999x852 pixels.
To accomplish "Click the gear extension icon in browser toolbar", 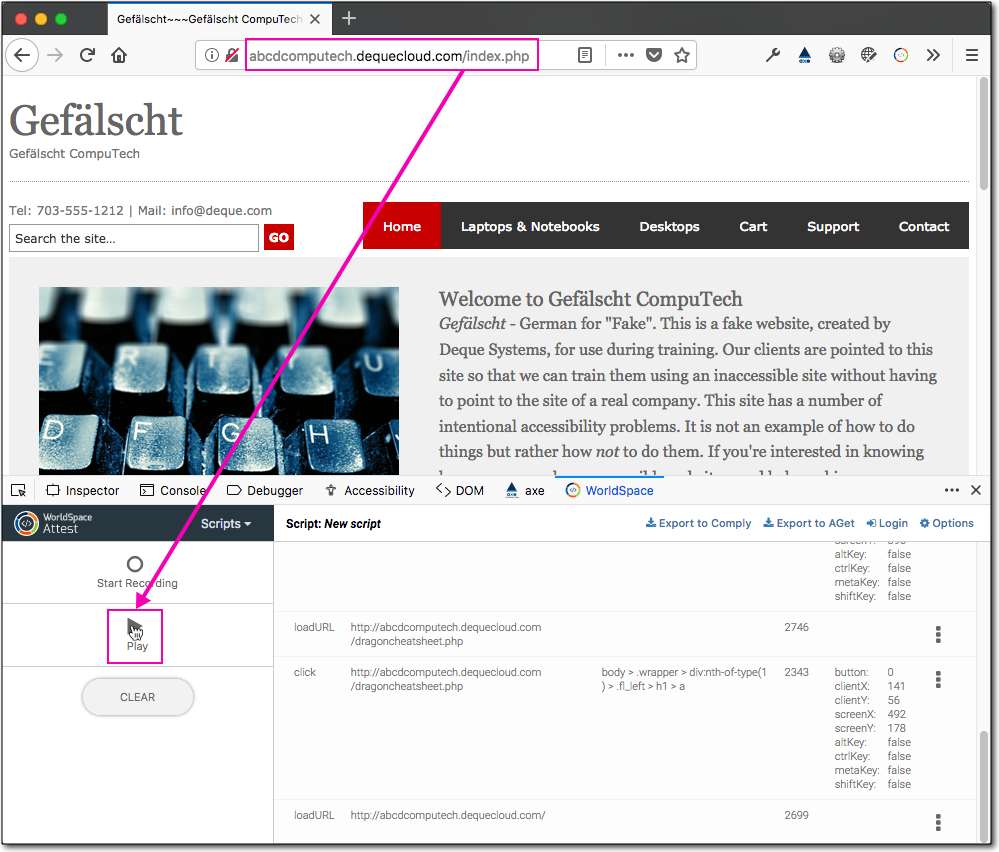I will coord(837,55).
